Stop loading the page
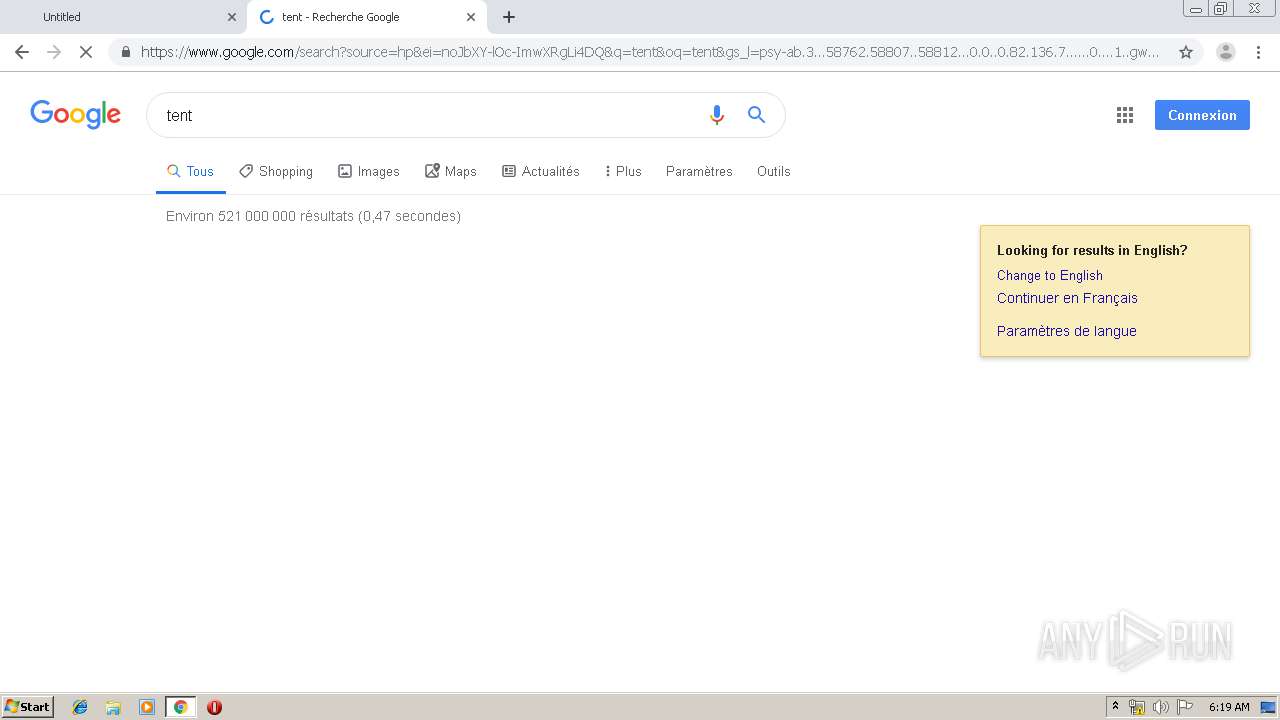Viewport: 1280px width, 720px height. 86,52
